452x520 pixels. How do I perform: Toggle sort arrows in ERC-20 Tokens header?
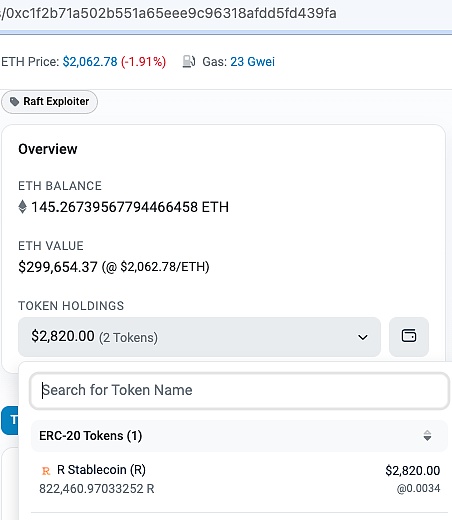point(427,436)
